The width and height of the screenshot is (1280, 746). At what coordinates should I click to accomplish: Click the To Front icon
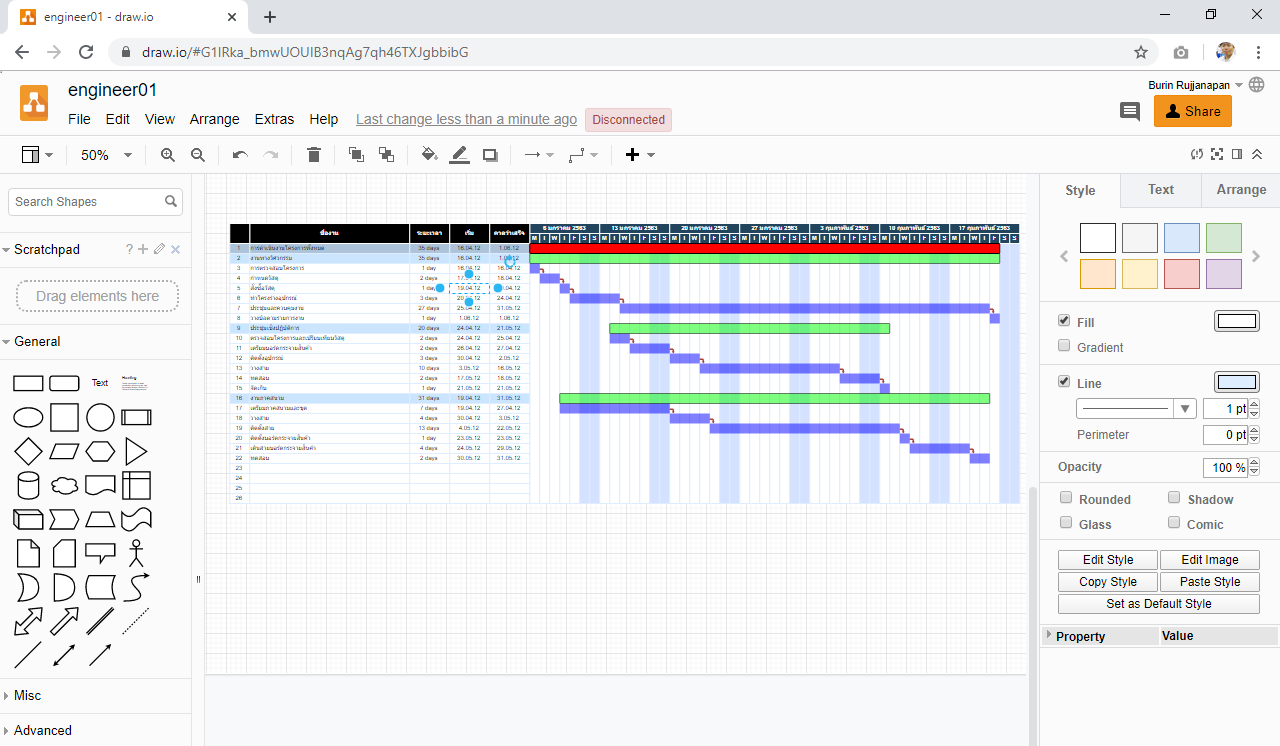[x=356, y=155]
